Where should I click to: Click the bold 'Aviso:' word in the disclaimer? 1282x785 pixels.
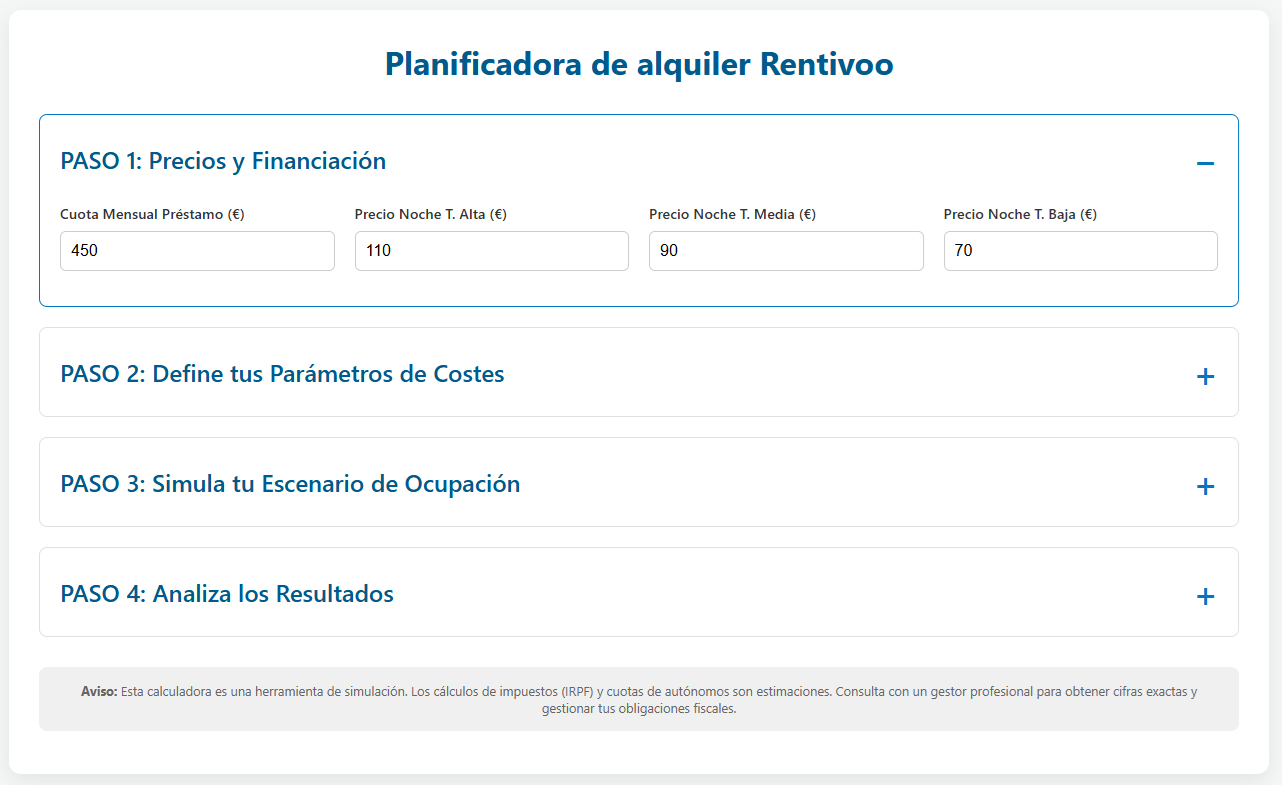tap(99, 692)
